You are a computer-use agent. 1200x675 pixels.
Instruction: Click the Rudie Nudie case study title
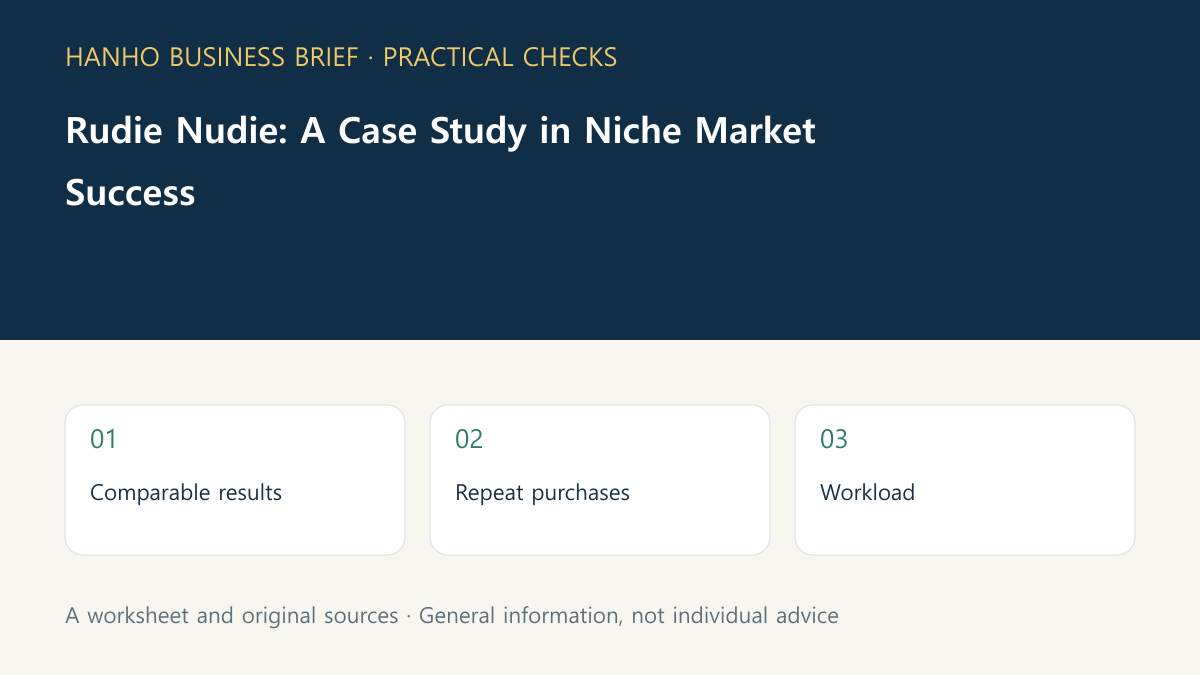(x=440, y=161)
